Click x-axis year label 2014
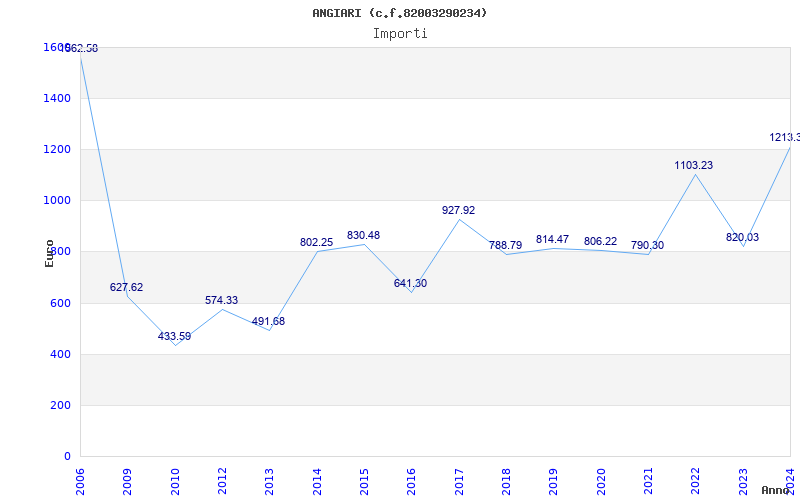 coord(317,482)
